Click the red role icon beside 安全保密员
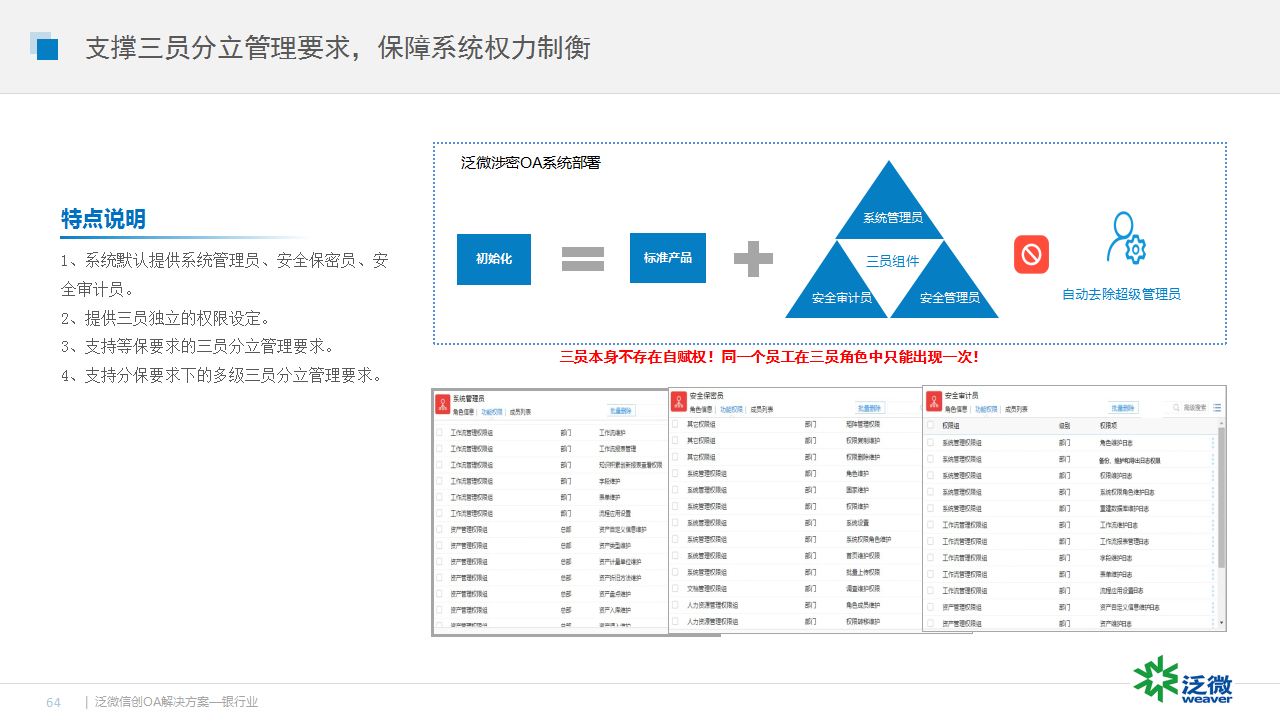Image resolution: width=1280 pixels, height=720 pixels. 679,401
